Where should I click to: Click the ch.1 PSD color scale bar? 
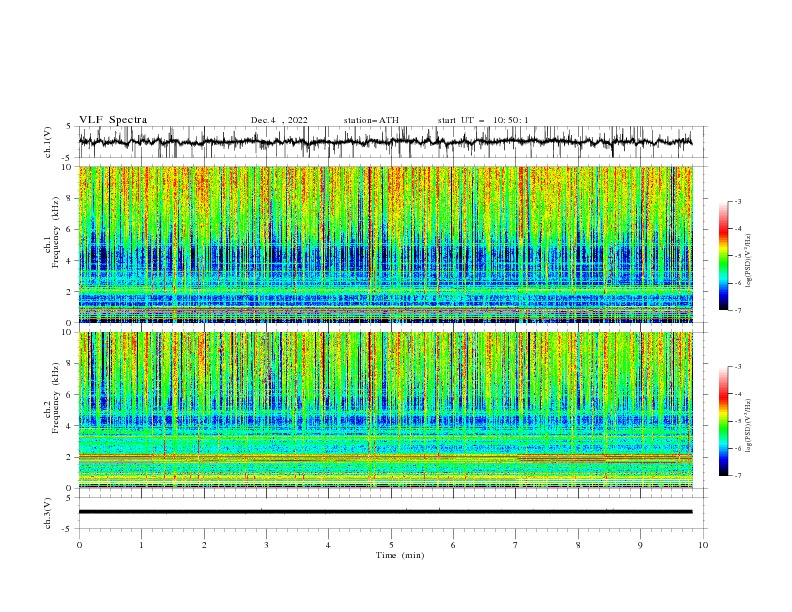tap(723, 256)
